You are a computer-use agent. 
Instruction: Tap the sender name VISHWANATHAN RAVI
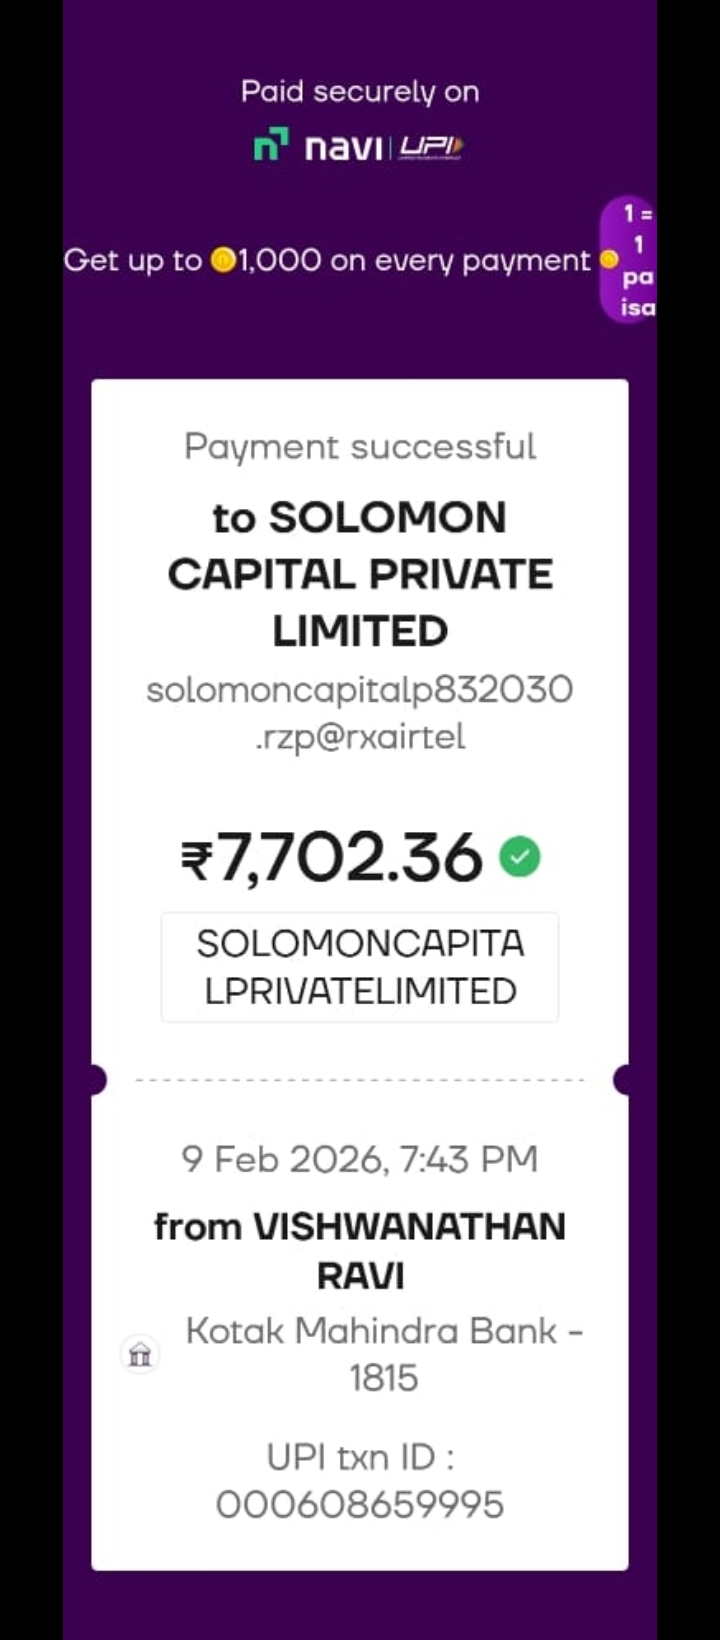(360, 1250)
